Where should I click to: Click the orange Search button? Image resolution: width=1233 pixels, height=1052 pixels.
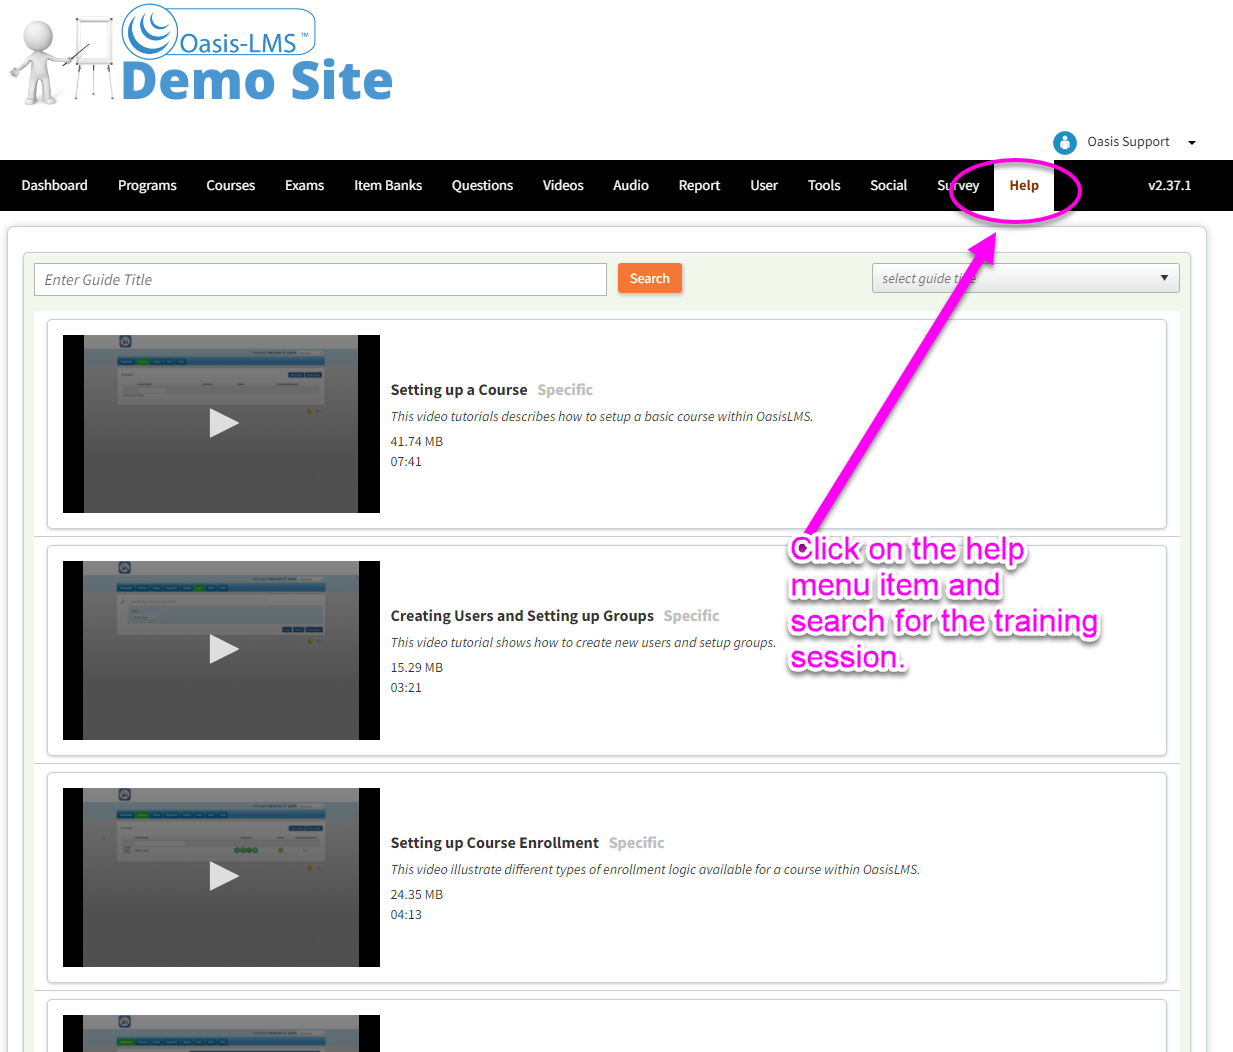[649, 278]
